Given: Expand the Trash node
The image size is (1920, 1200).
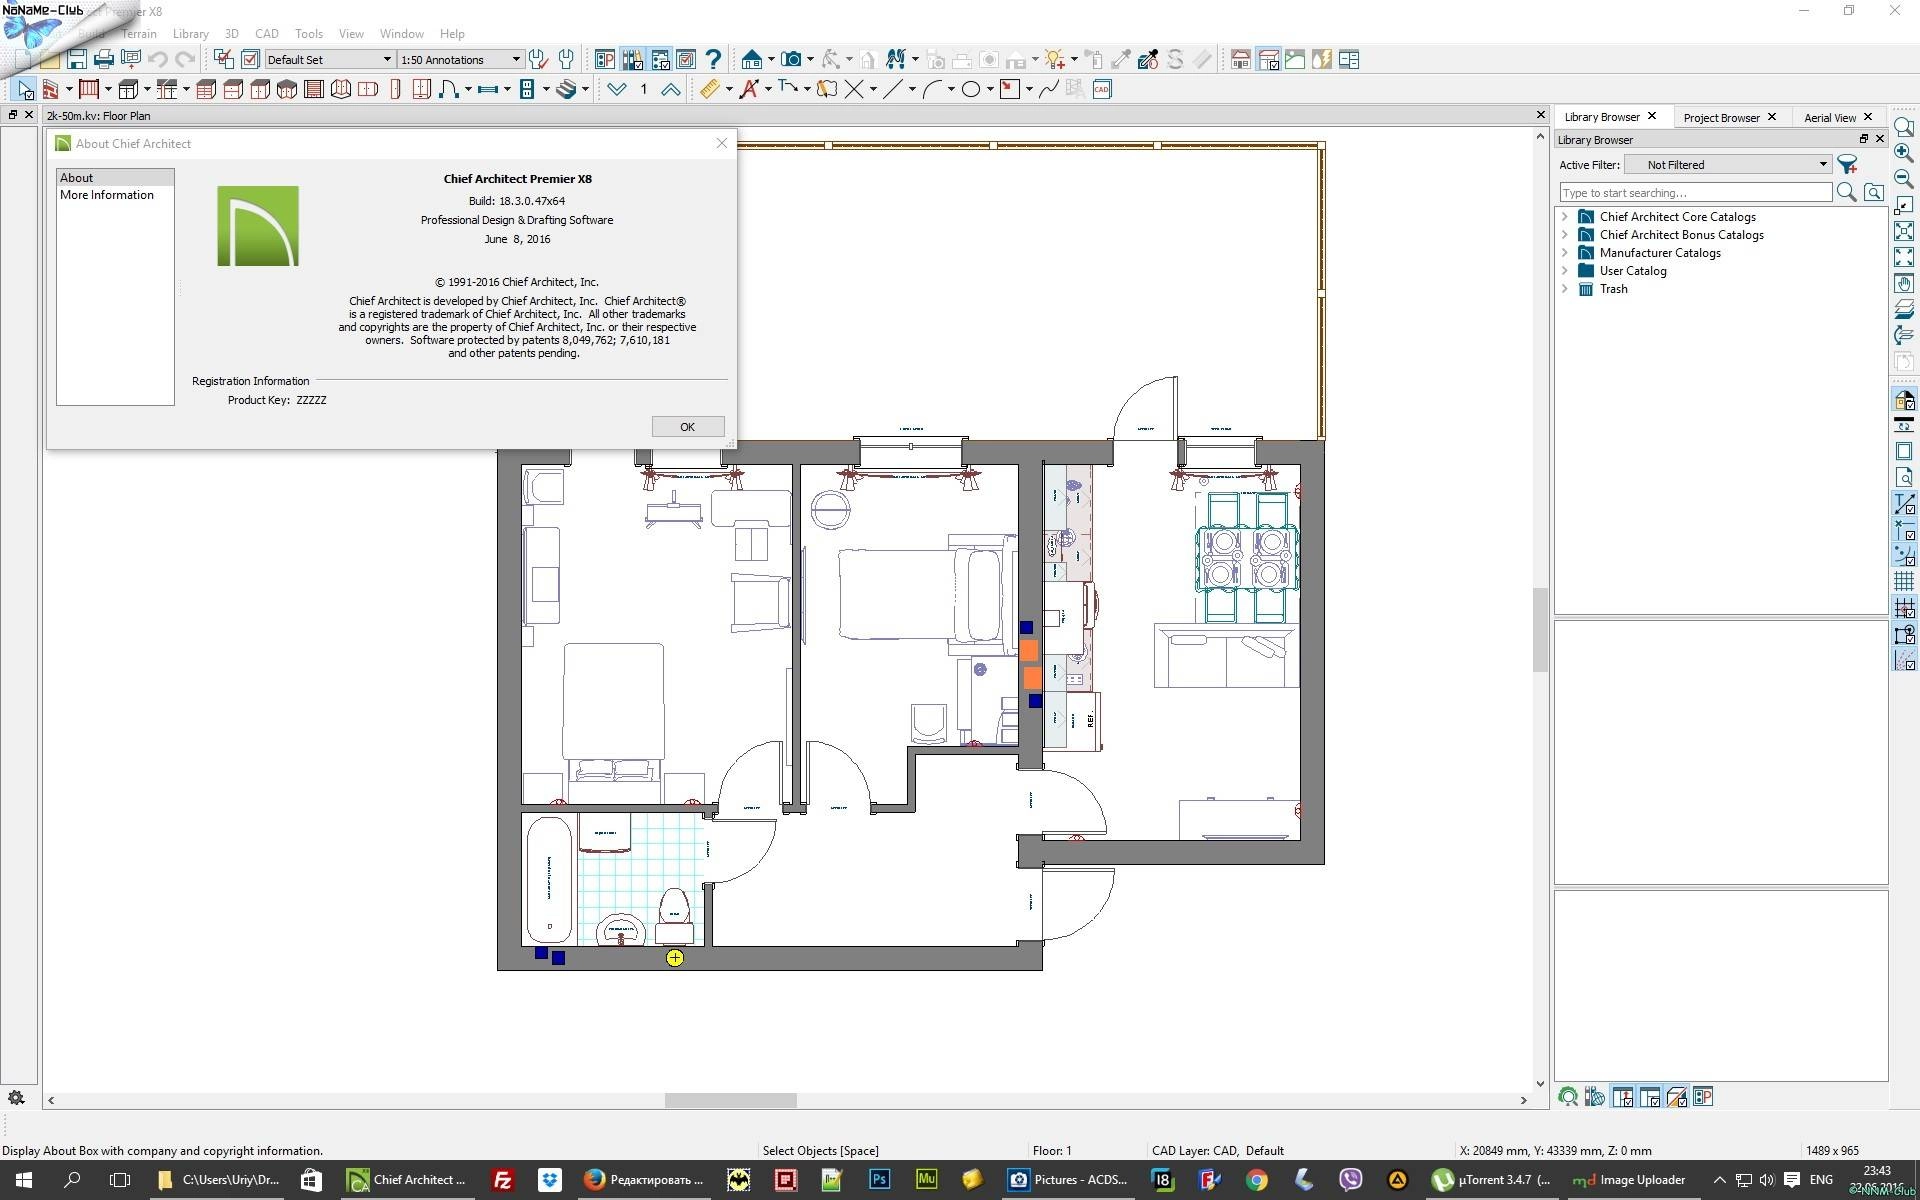Looking at the screenshot, I should click(1565, 288).
